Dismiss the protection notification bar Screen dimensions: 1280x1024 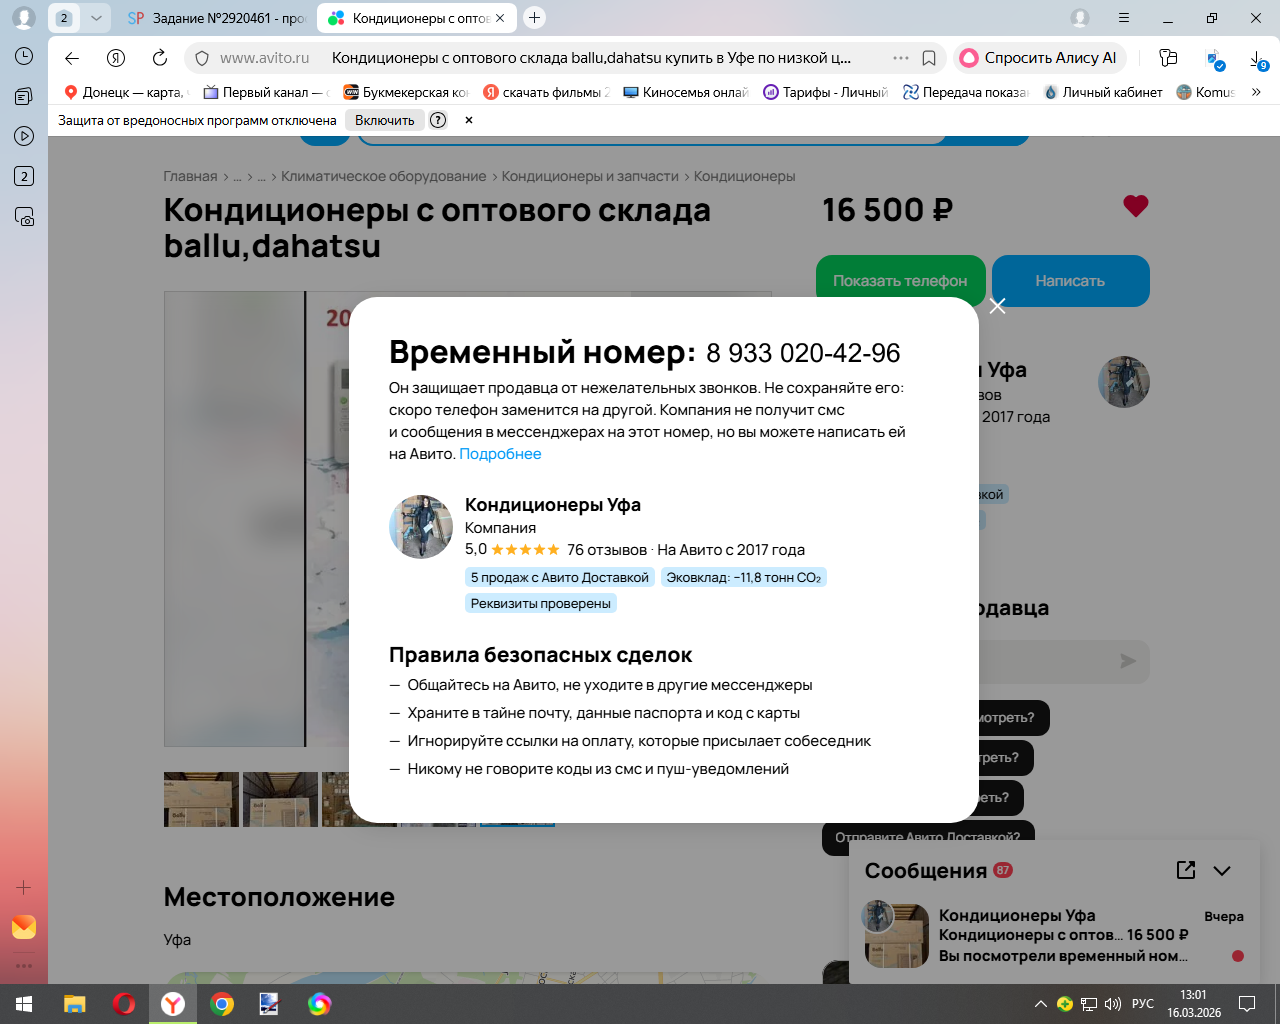(x=469, y=120)
